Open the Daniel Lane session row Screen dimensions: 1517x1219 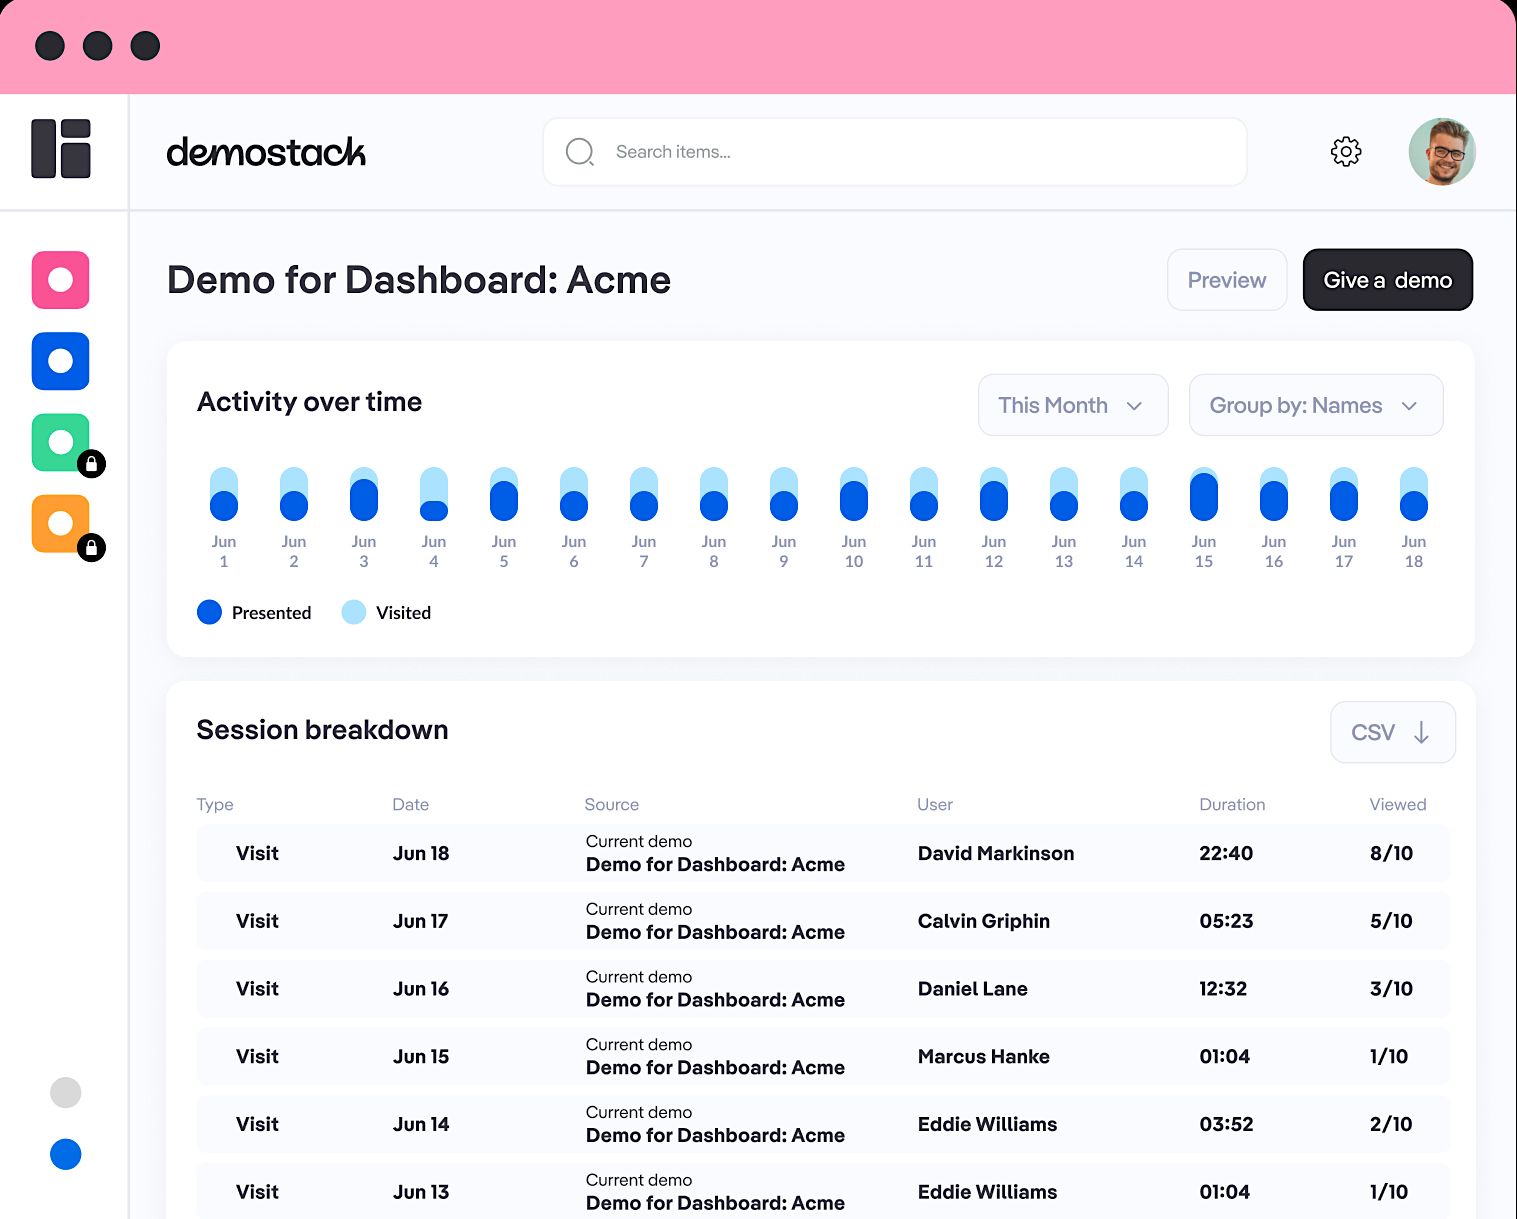[823, 989]
